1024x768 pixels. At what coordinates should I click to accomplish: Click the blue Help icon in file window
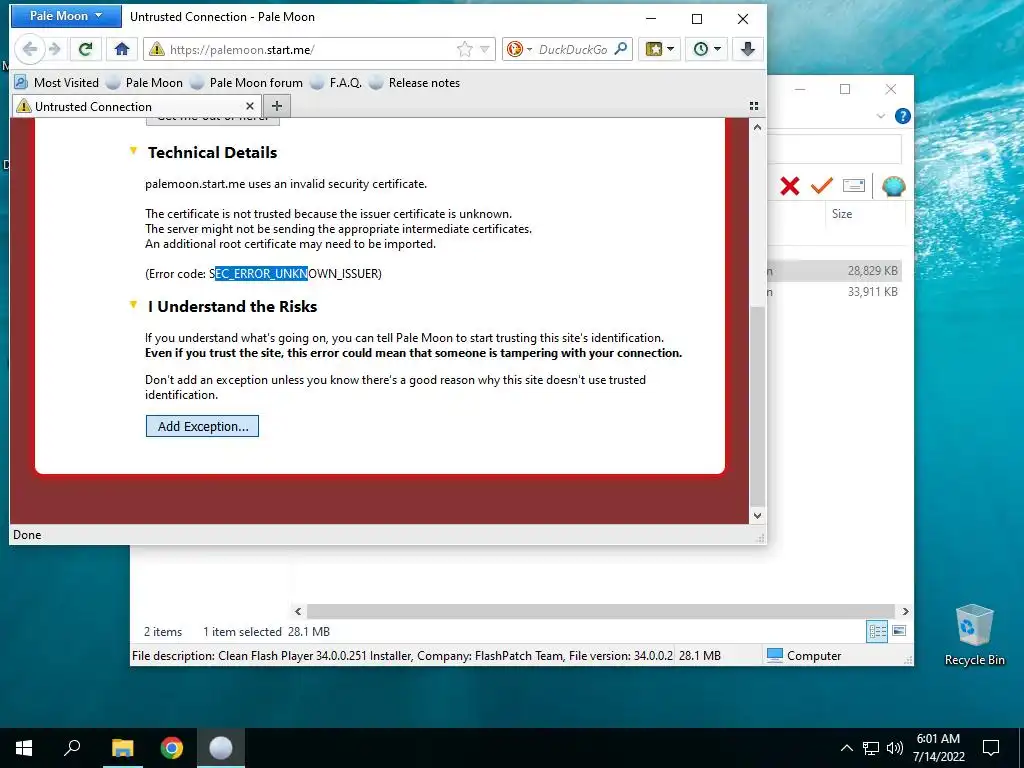[x=903, y=116]
